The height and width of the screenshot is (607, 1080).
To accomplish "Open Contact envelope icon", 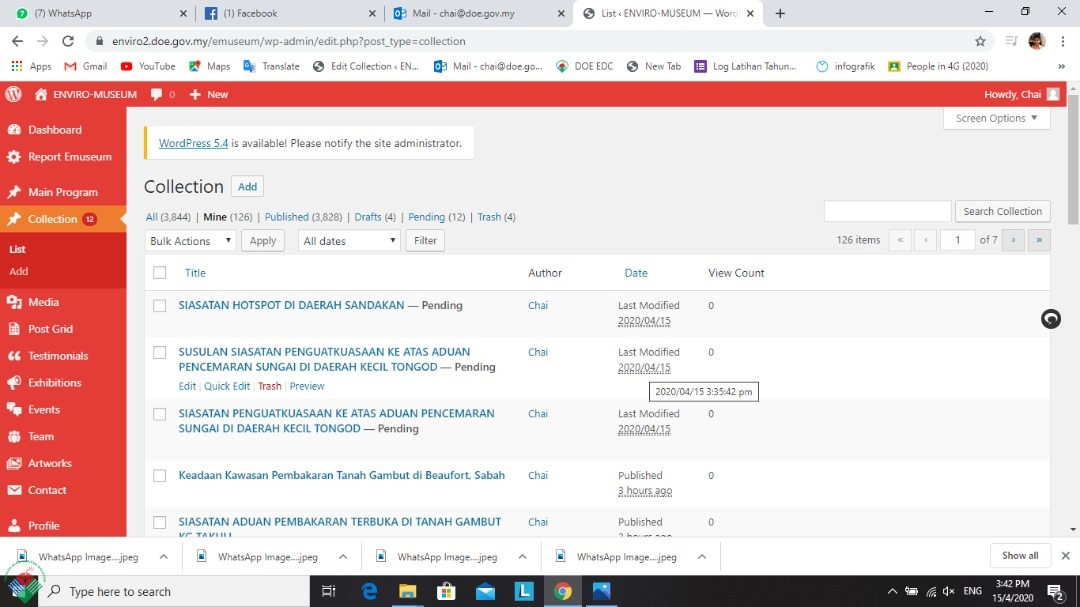I will (x=14, y=490).
